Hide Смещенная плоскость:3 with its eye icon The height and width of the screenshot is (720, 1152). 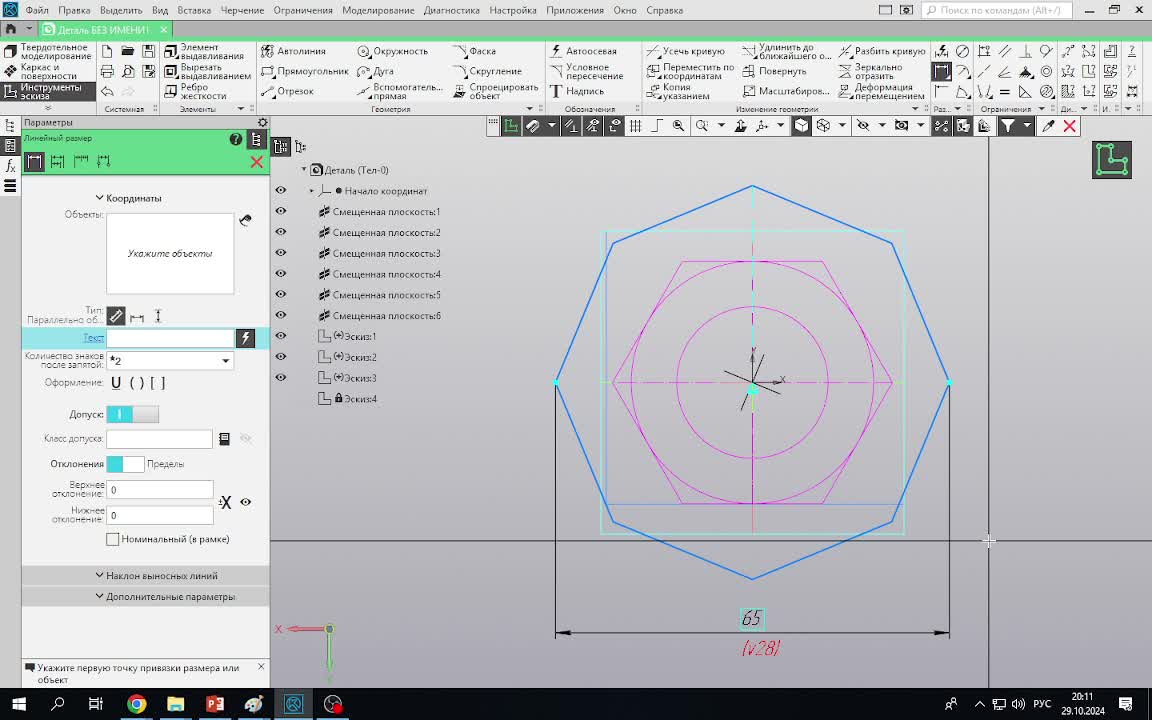281,253
